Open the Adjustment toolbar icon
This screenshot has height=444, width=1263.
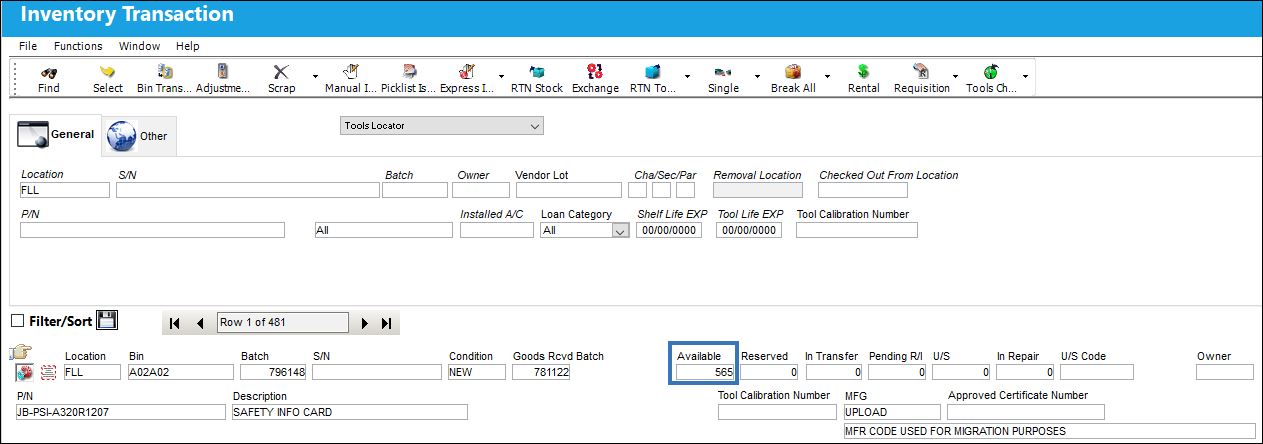(x=223, y=72)
